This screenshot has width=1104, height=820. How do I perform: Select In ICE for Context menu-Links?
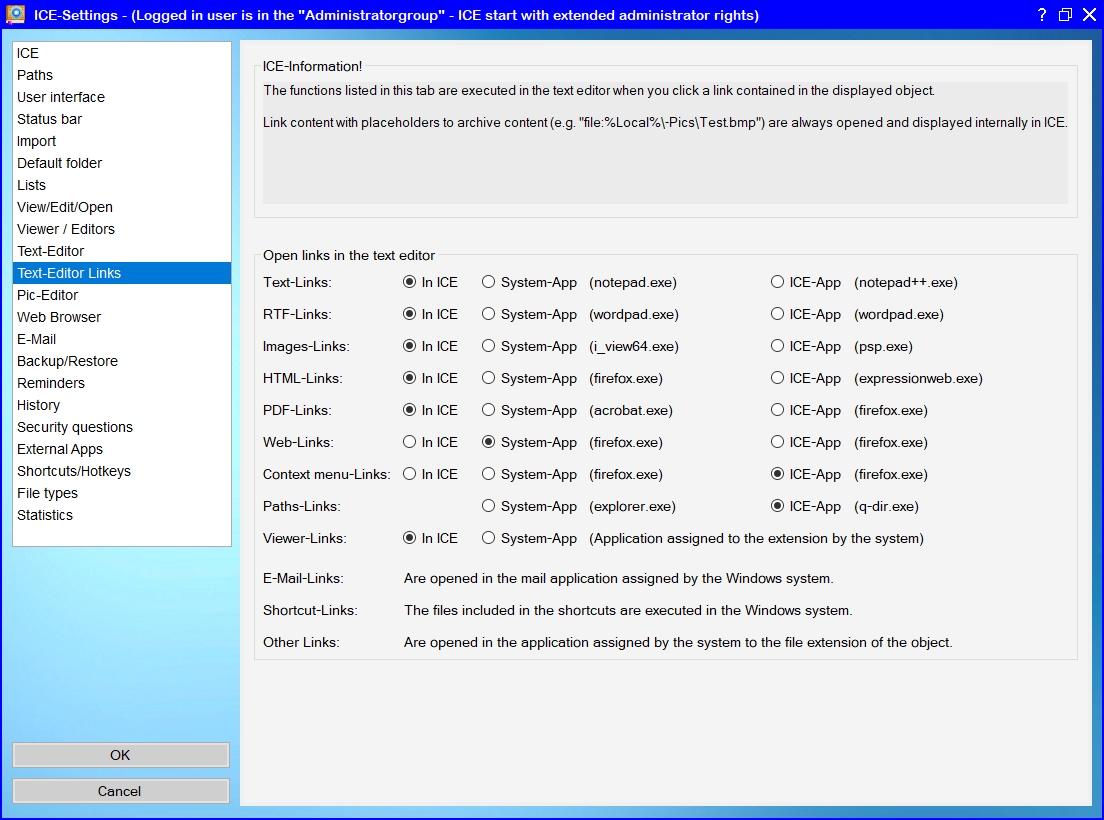[x=409, y=474]
